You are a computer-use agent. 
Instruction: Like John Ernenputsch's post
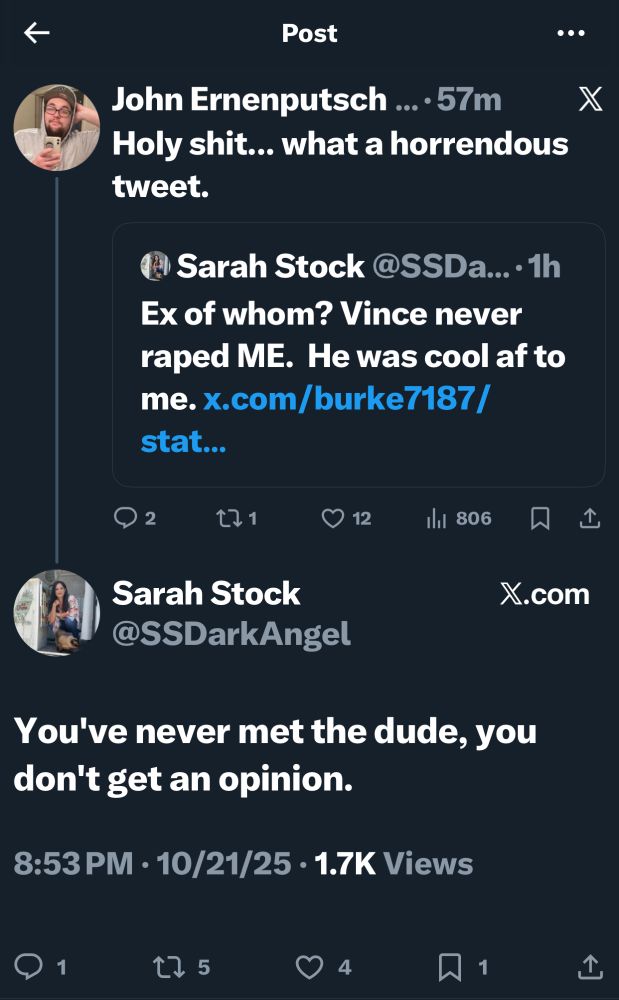333,518
